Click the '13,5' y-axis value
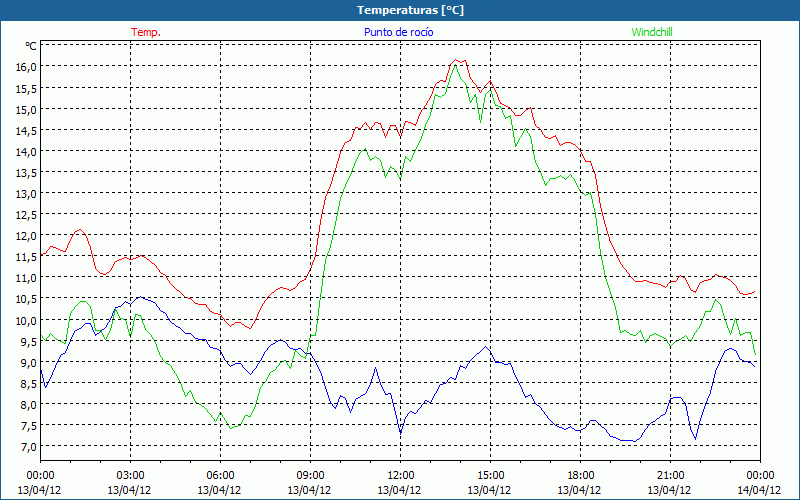The height and width of the screenshot is (500, 800). tap(27, 172)
